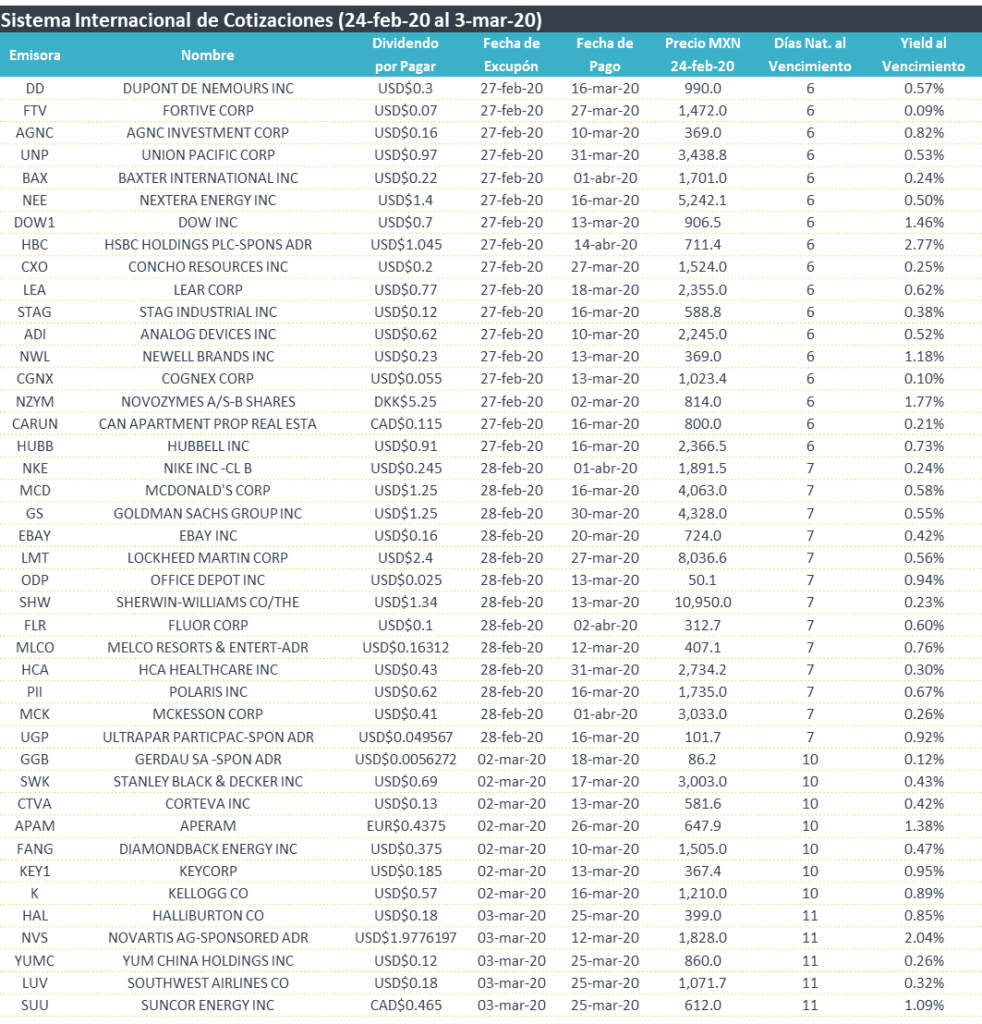Click the 'Fecha de Pago' column header

coord(605,55)
